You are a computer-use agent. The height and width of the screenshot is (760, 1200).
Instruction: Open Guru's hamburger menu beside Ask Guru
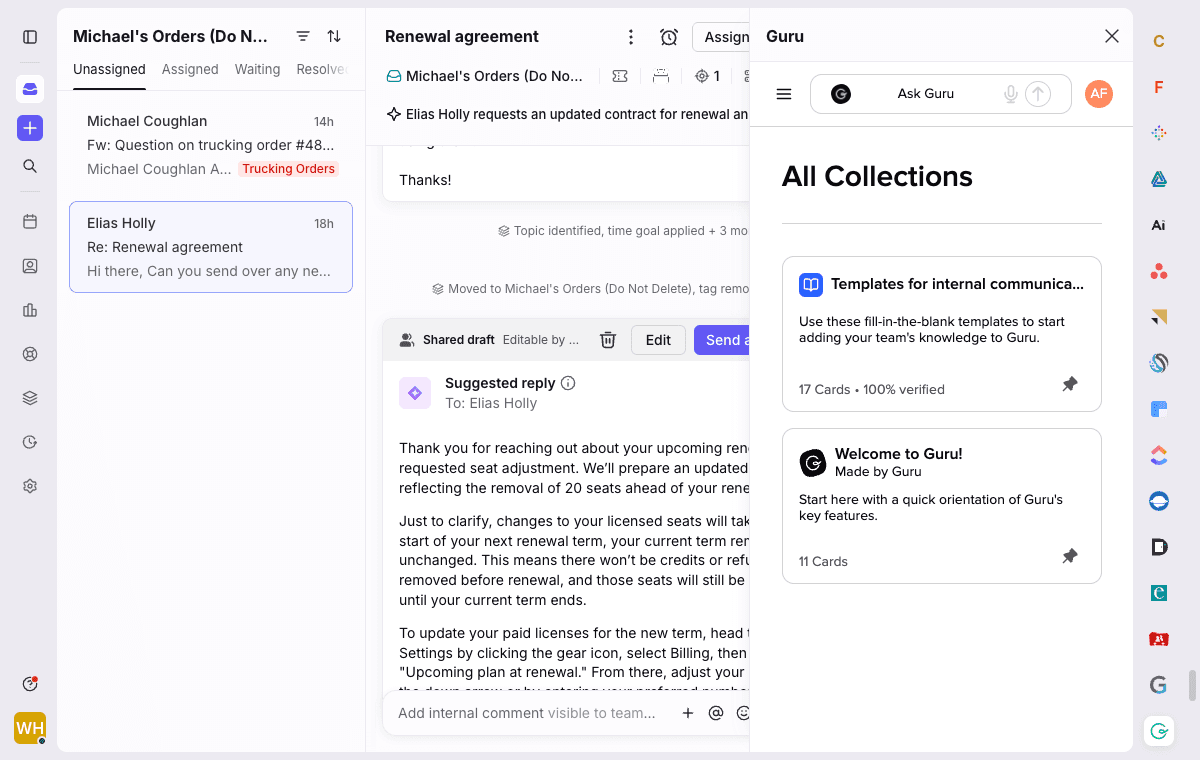tap(784, 93)
